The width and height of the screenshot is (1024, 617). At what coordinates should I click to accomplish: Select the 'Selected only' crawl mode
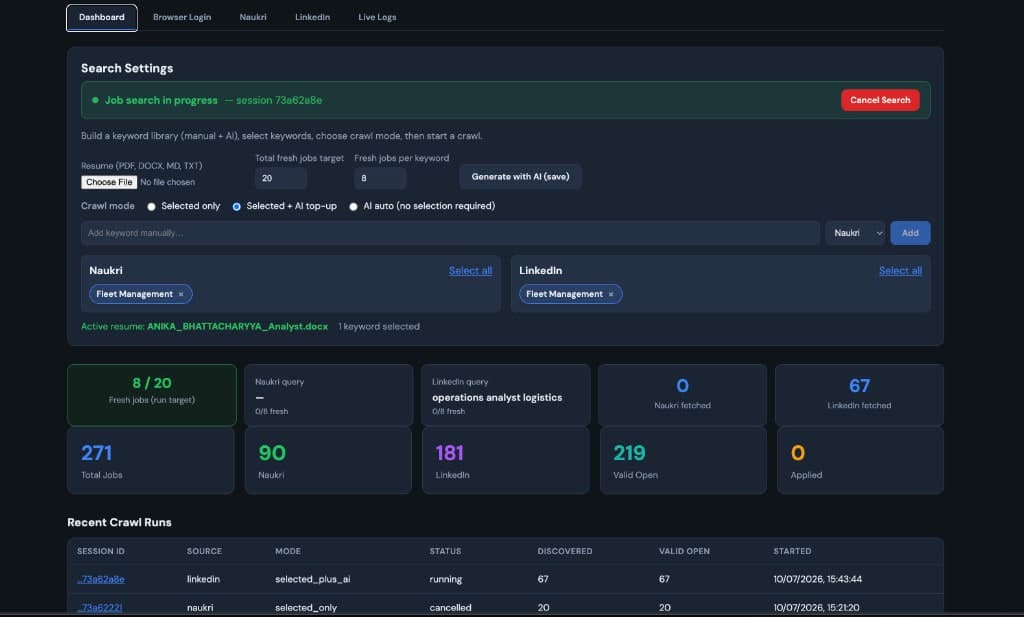click(152, 206)
